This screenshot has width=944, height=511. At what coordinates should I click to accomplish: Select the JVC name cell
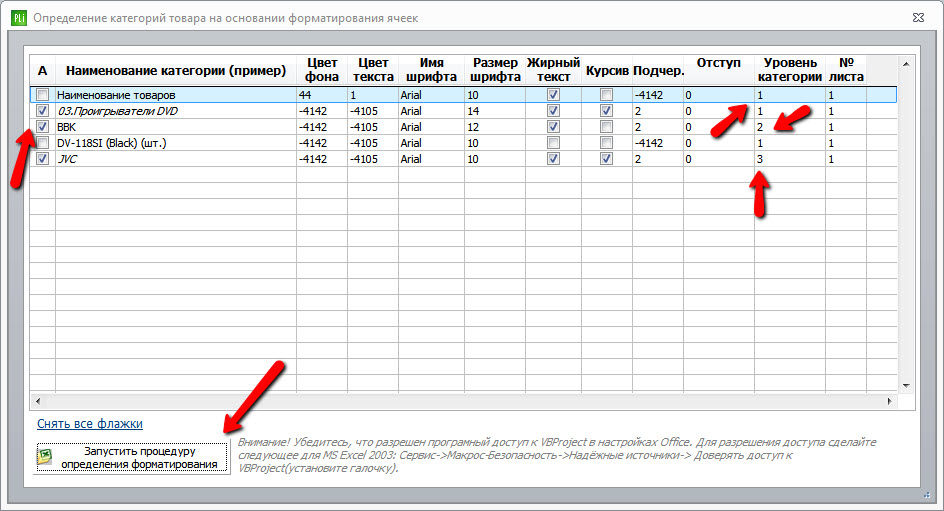(x=176, y=159)
